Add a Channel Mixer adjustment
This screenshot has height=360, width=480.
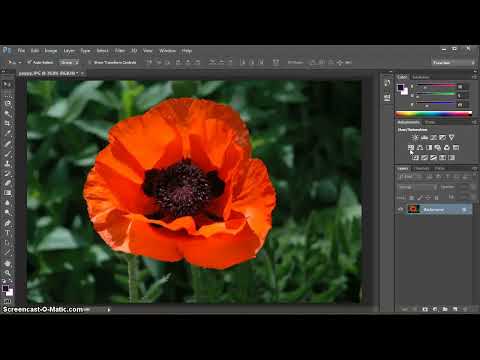point(447,147)
